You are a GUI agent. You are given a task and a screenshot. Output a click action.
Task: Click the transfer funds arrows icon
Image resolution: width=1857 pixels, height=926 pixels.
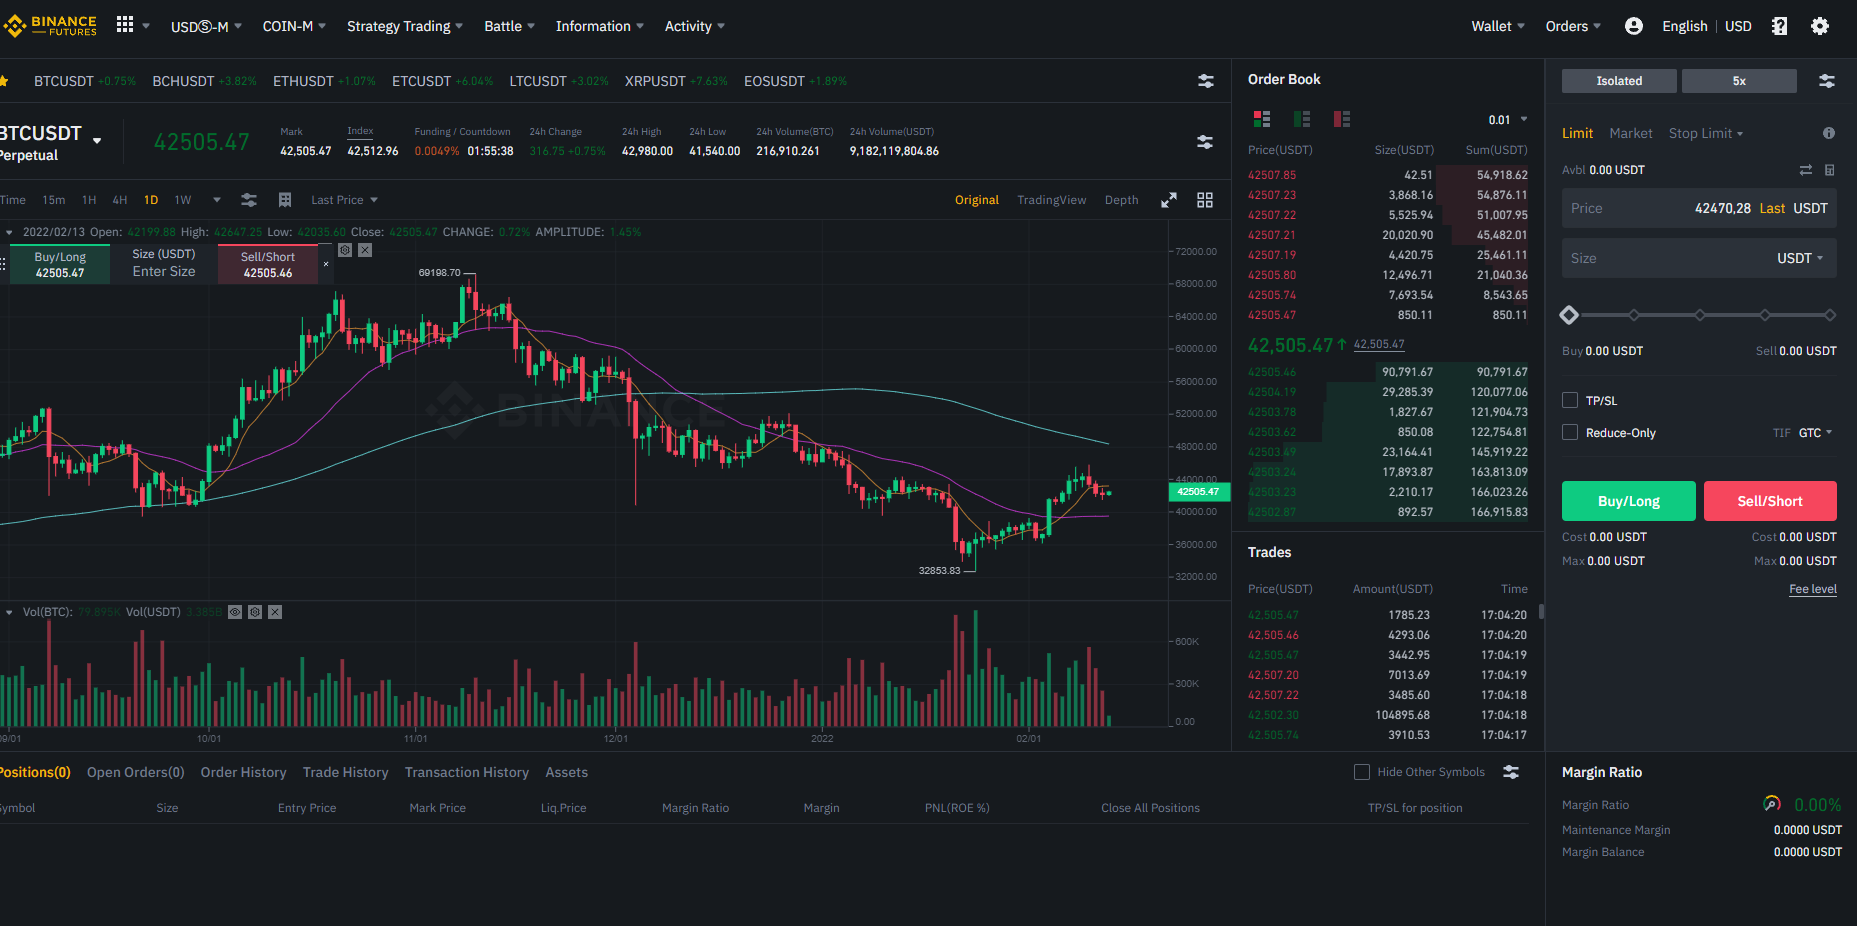click(x=1806, y=170)
